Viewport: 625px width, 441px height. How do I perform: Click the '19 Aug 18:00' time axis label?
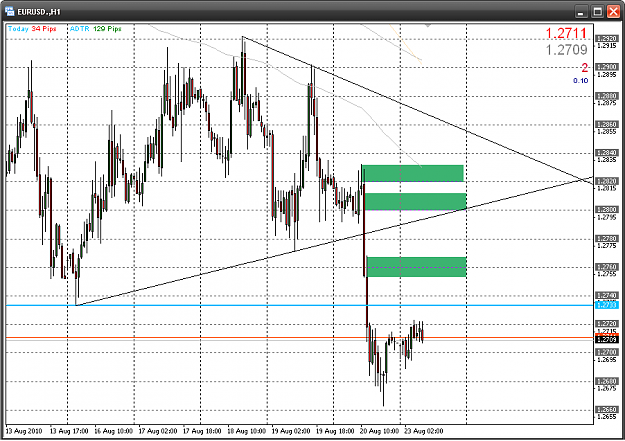pos(335,431)
